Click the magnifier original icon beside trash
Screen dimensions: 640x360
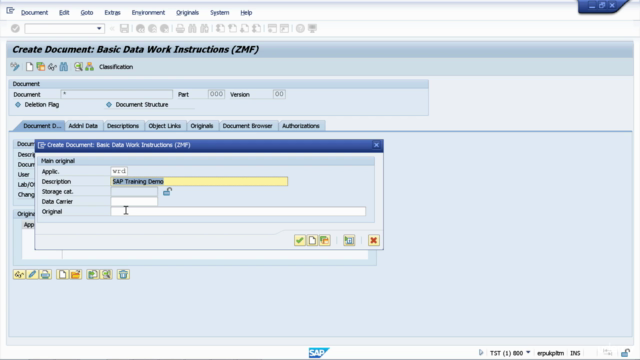(106, 274)
